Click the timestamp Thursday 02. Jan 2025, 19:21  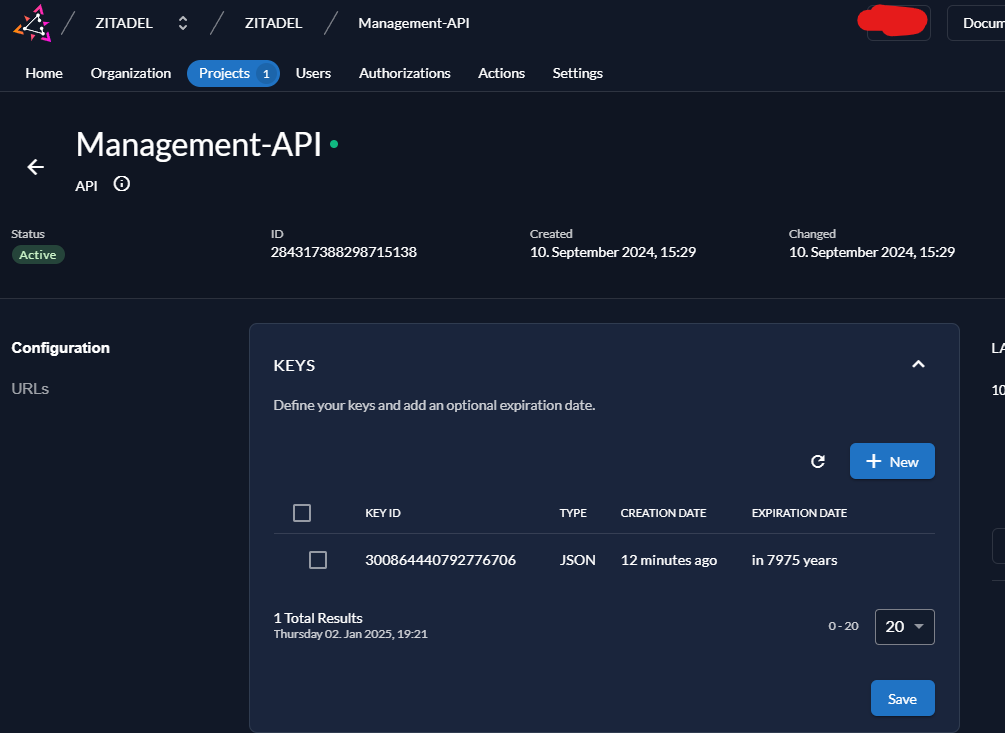coord(351,634)
